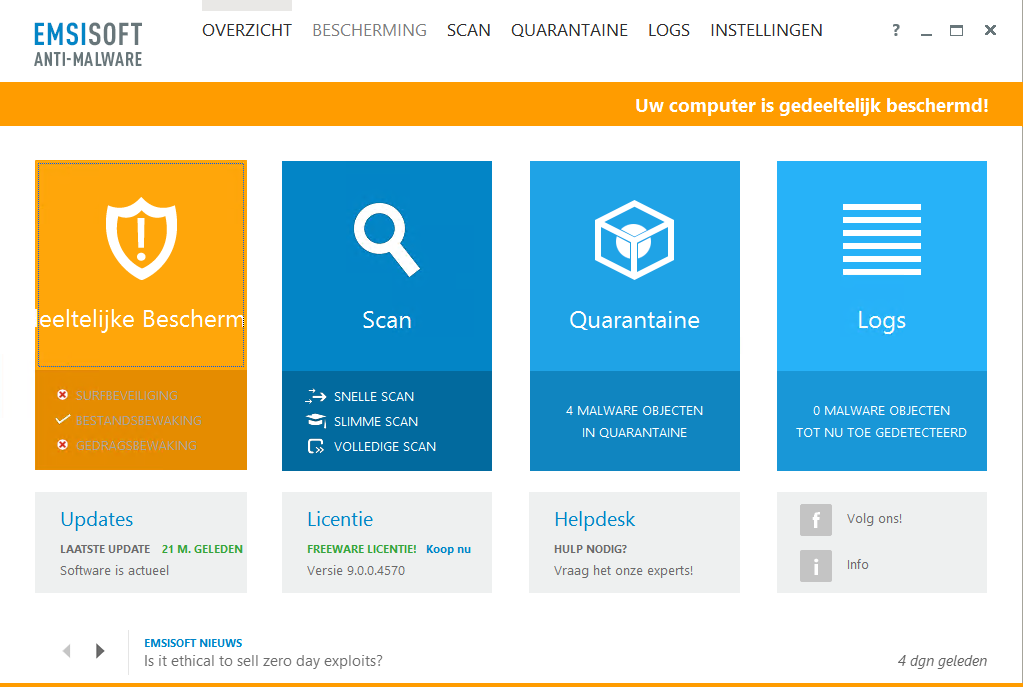This screenshot has height=687, width=1023.
Task: Click the GEDRAGSBEWAKING label
Action: point(136,446)
